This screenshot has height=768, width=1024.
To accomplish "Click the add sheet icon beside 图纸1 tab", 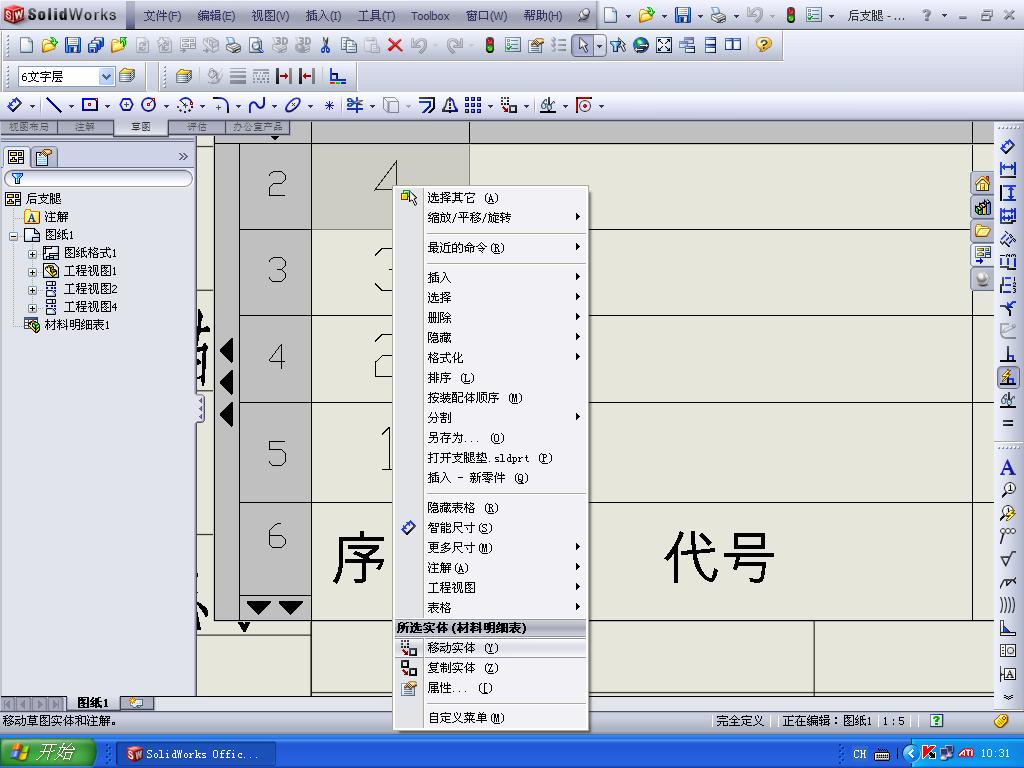I will point(136,703).
